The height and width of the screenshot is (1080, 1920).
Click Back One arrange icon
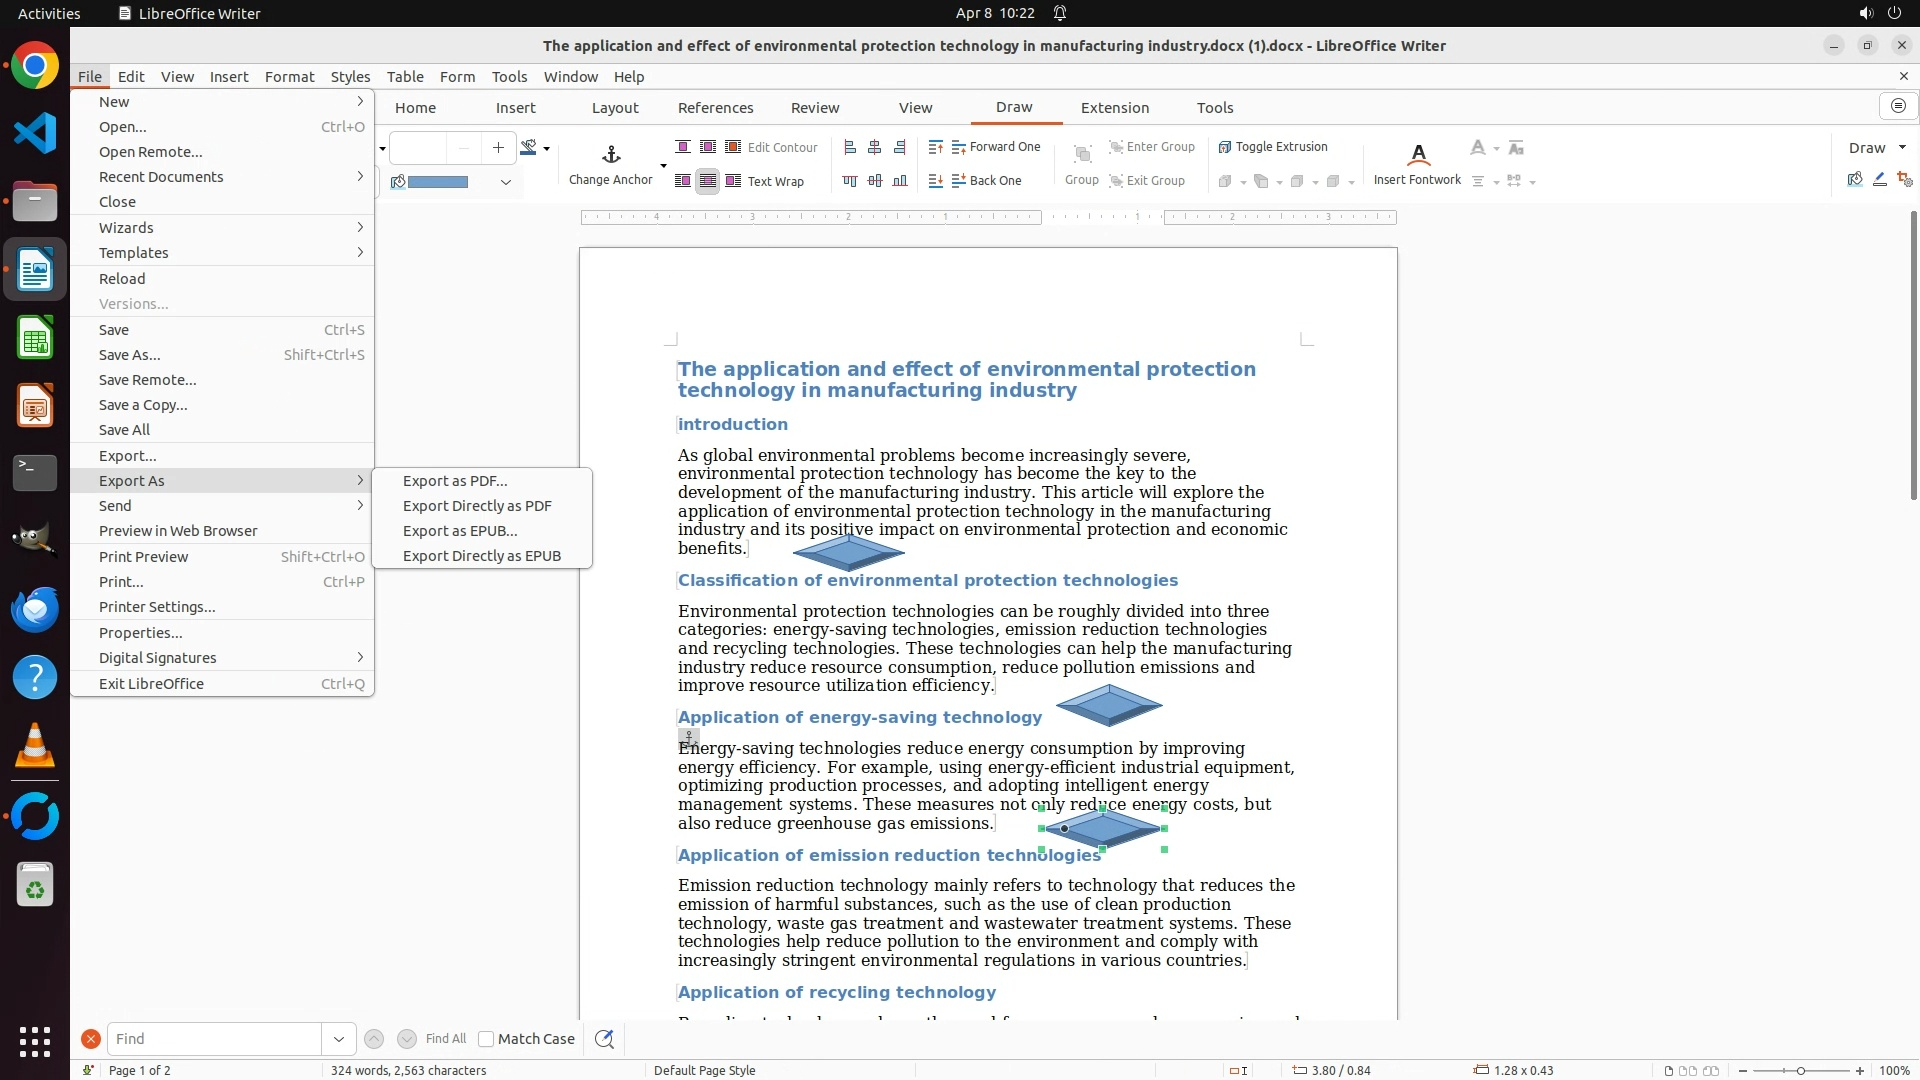959,181
